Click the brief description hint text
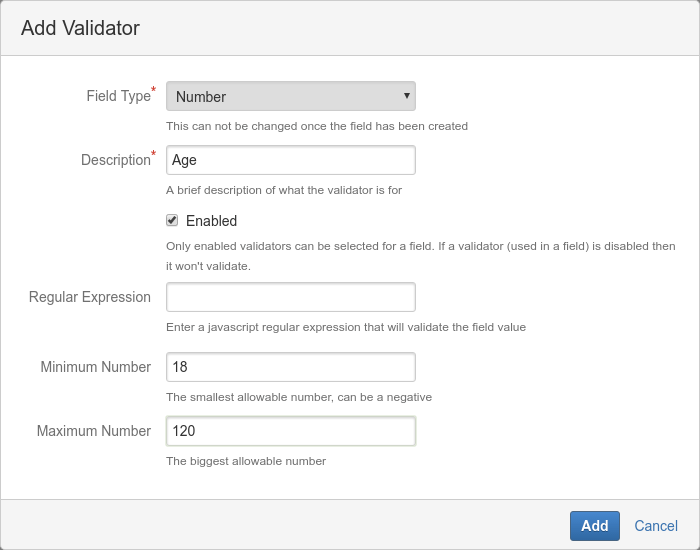 coord(284,190)
